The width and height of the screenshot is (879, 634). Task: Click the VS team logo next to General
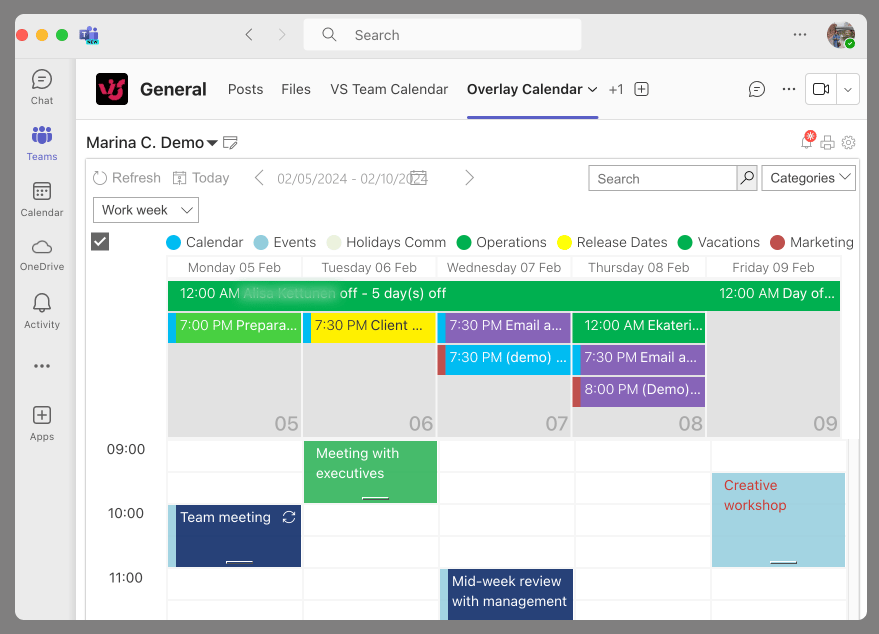112,89
